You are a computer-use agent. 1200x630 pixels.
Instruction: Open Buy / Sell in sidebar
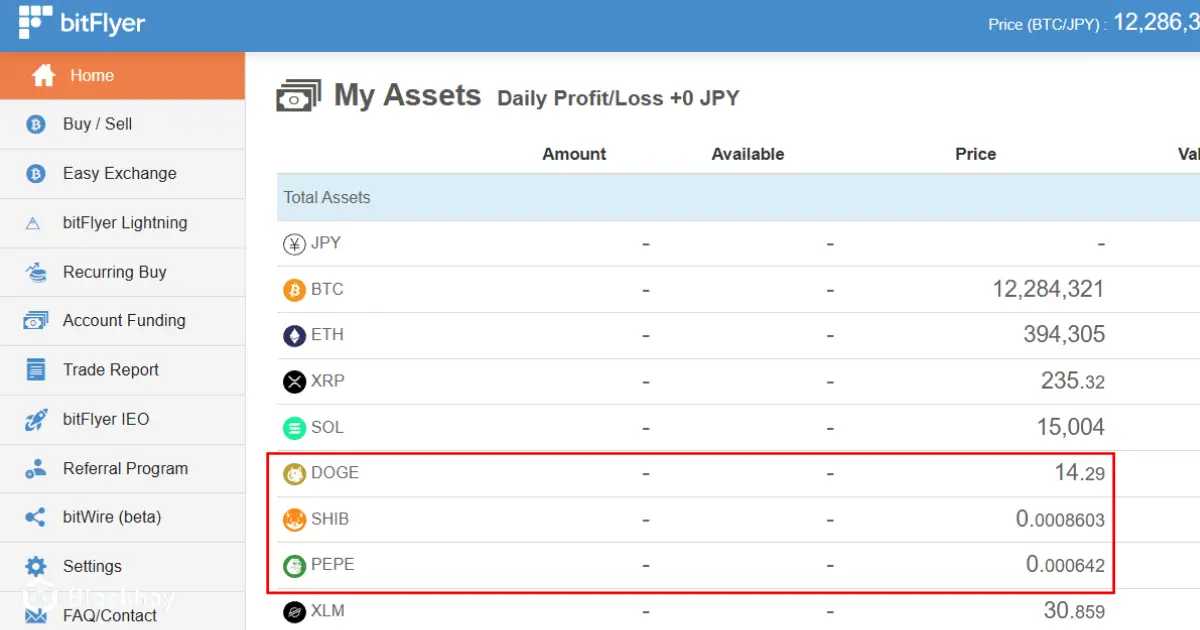122,125
